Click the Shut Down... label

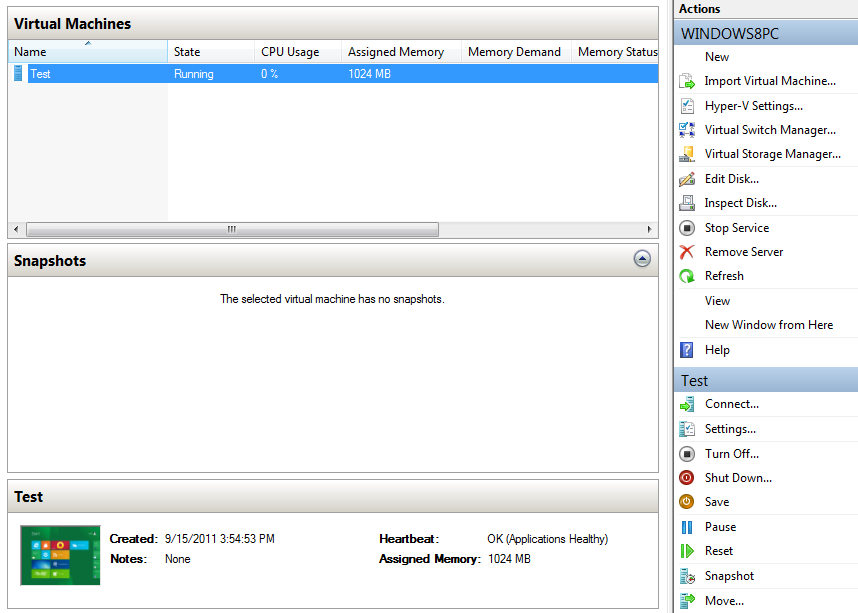738,478
